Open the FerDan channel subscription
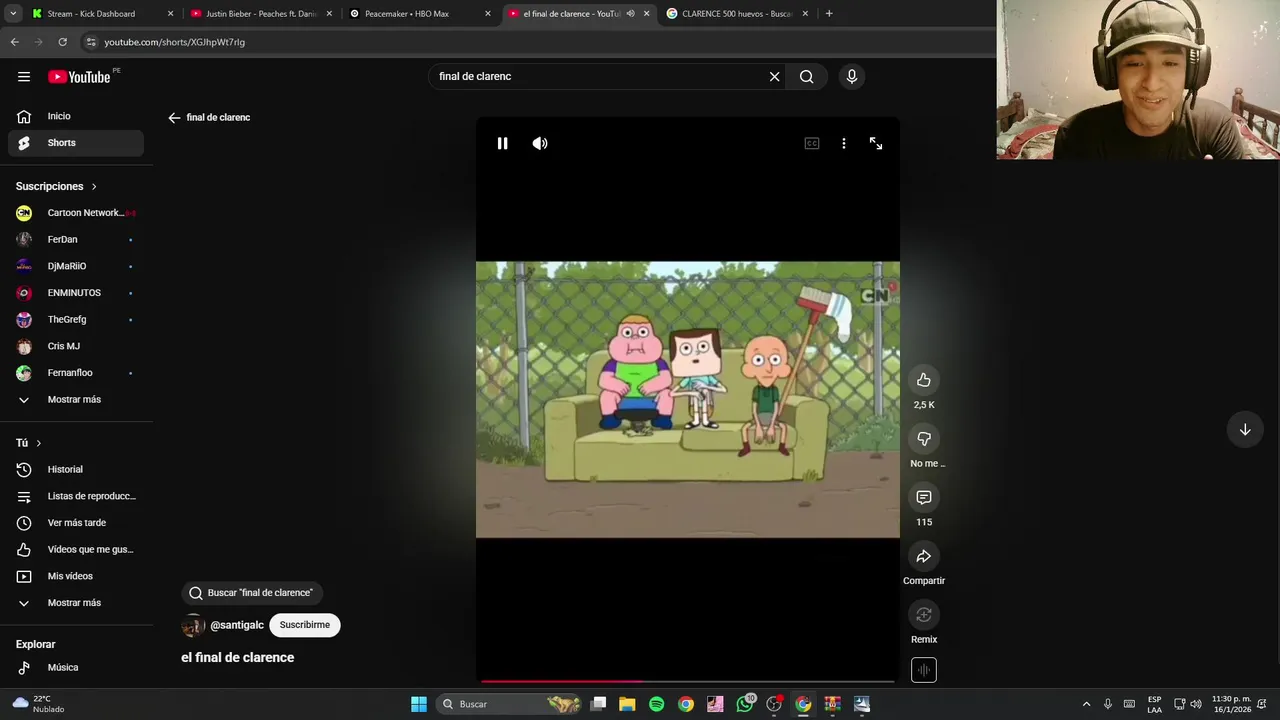 [76, 239]
